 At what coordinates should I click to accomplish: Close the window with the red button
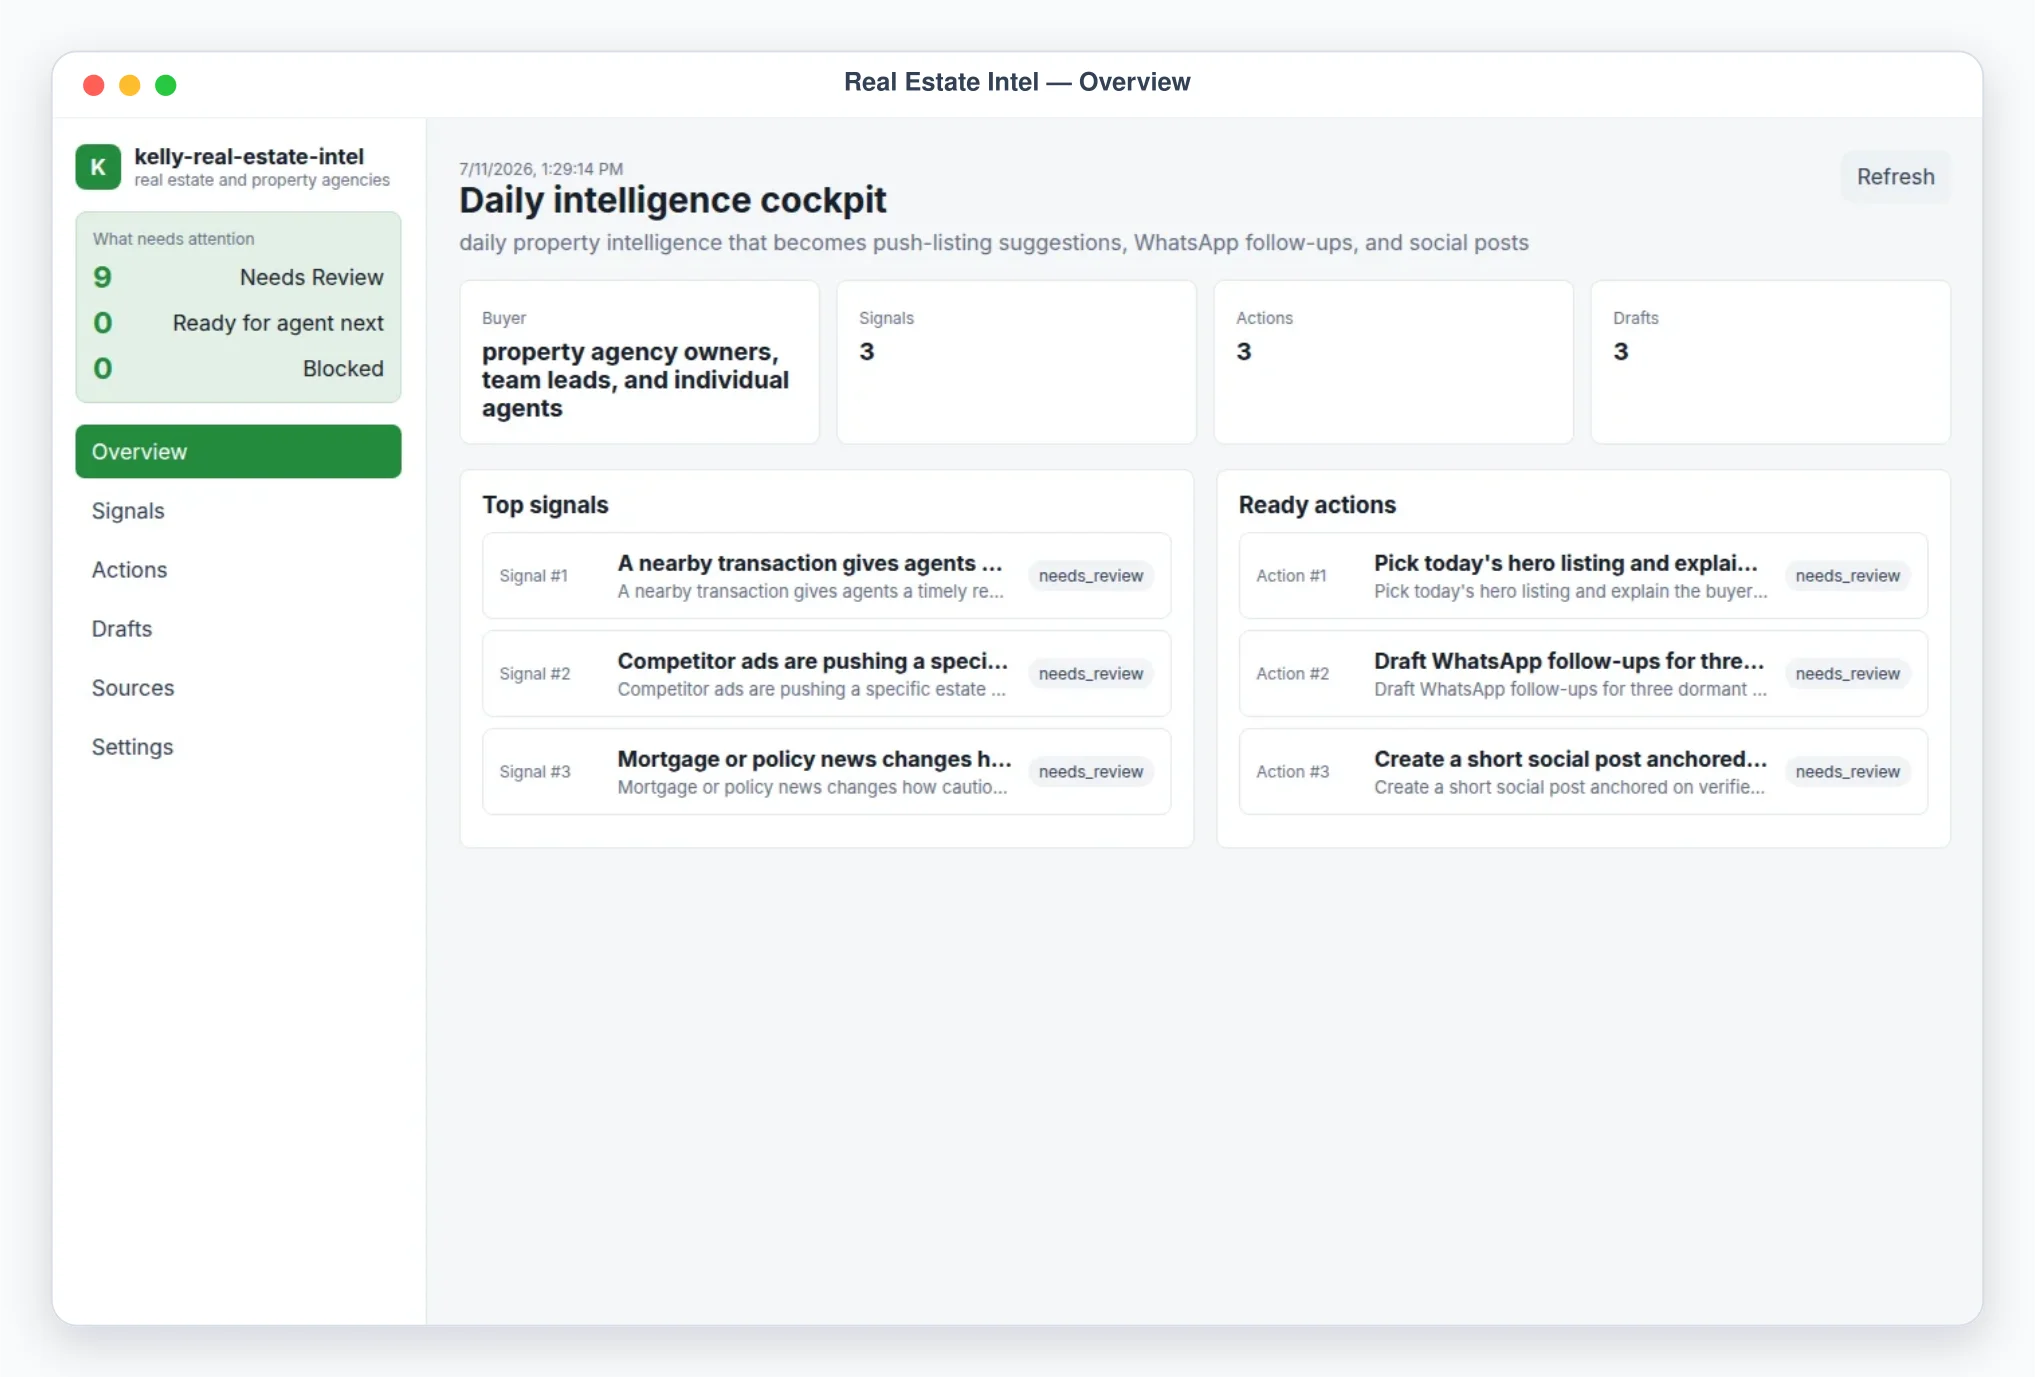click(94, 85)
